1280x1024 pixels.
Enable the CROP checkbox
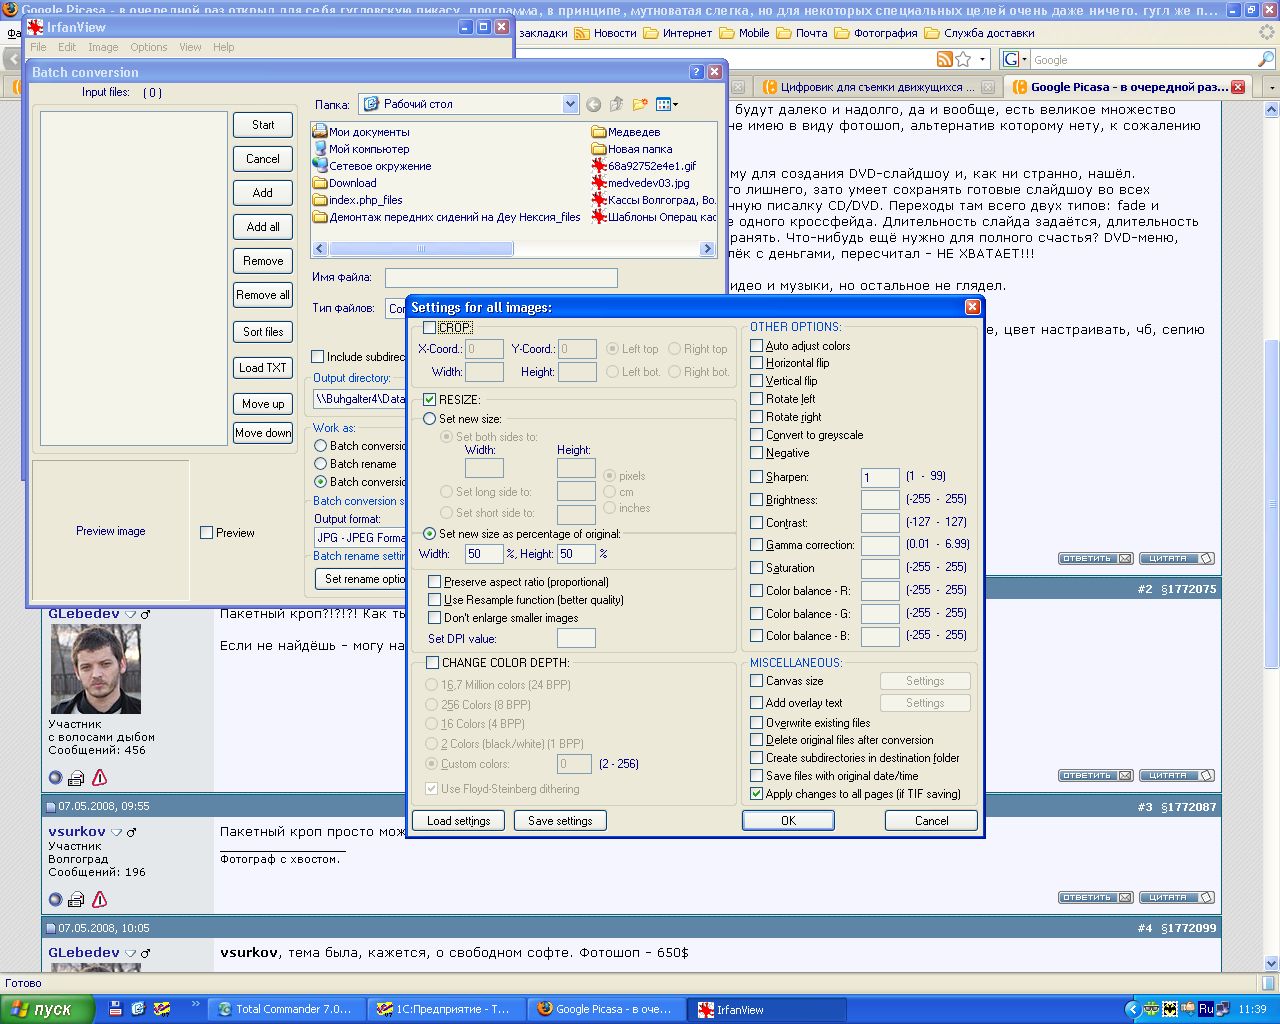(x=430, y=328)
